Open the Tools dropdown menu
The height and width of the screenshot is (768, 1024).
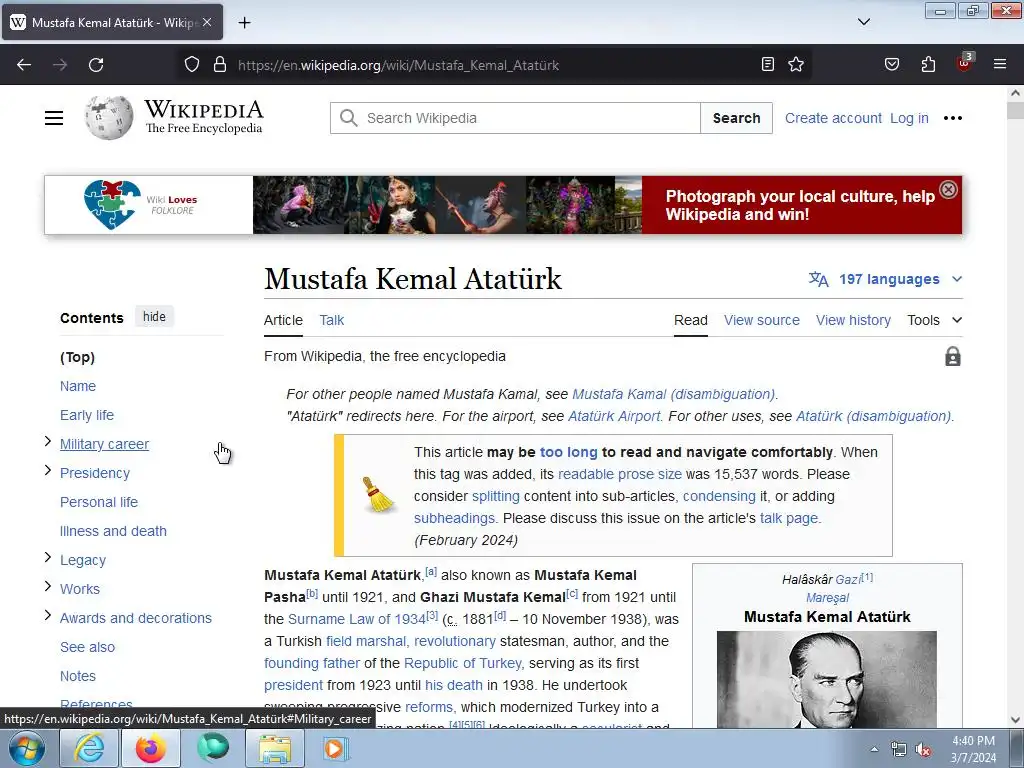pos(935,320)
